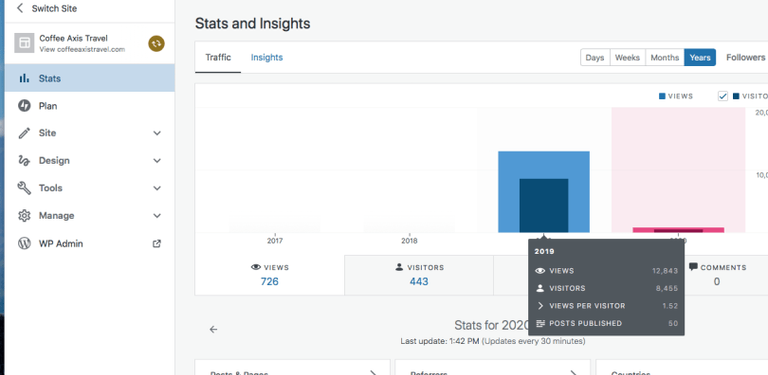Click the Plan Jetpack icon
768x375 pixels.
point(24,106)
